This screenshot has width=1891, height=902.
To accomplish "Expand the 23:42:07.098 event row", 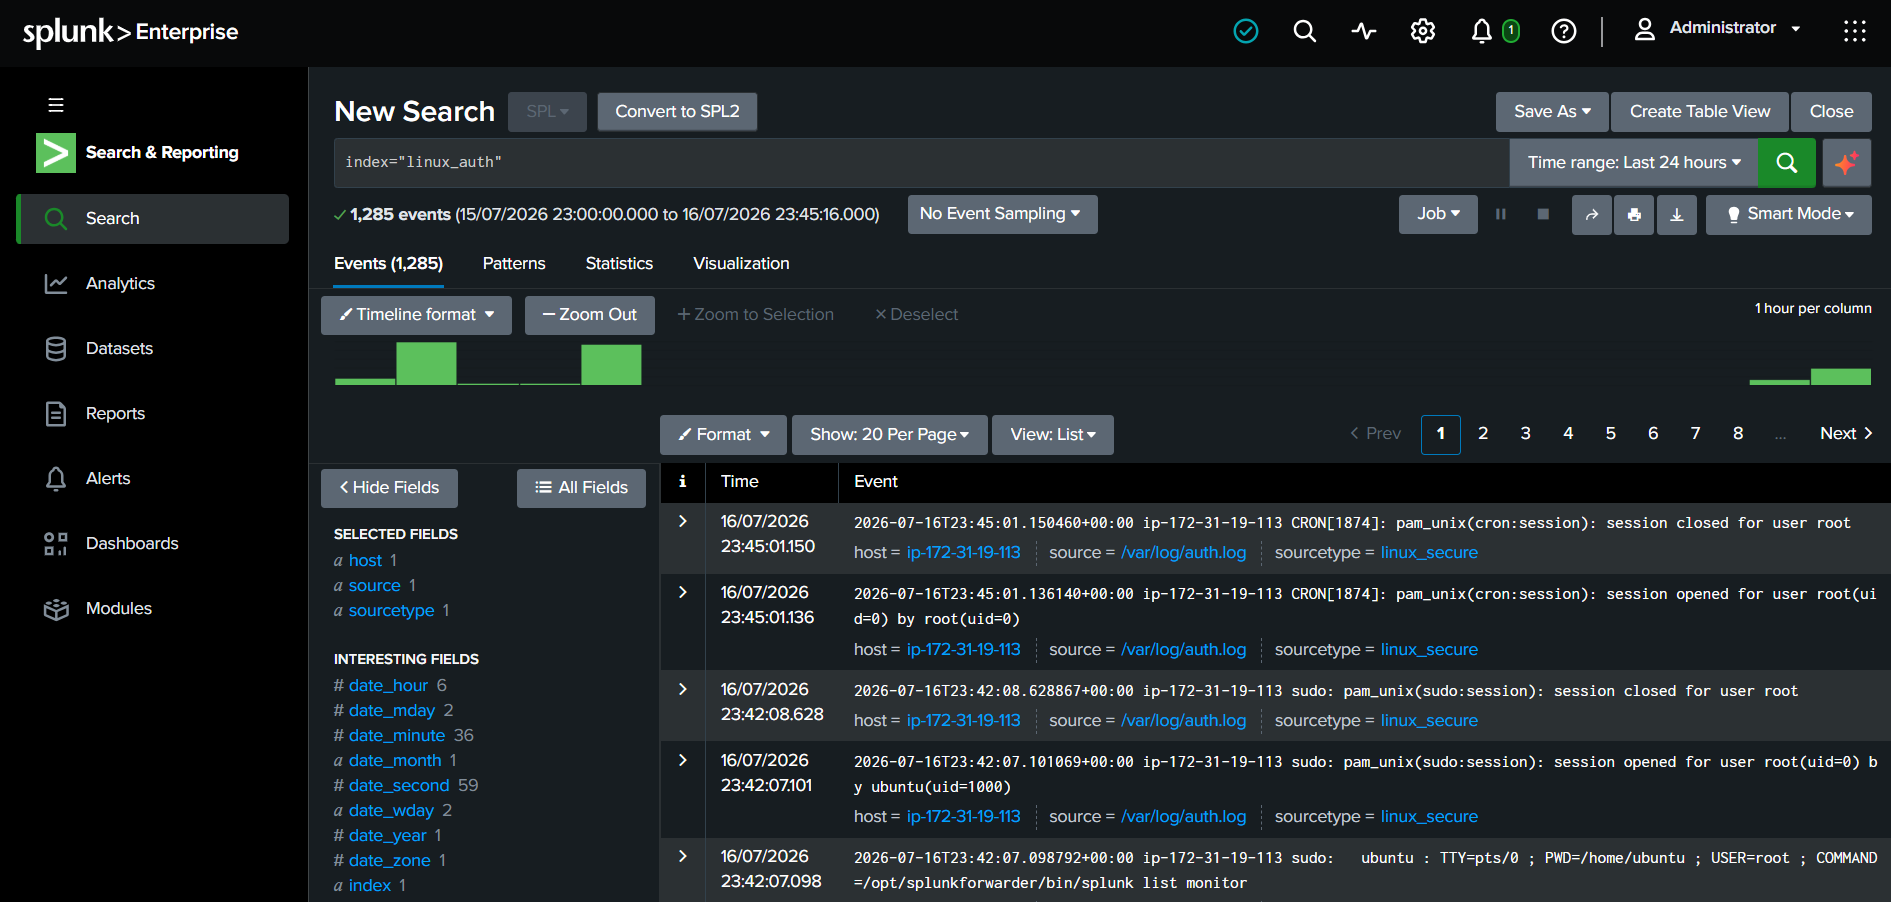I will pyautogui.click(x=683, y=856).
